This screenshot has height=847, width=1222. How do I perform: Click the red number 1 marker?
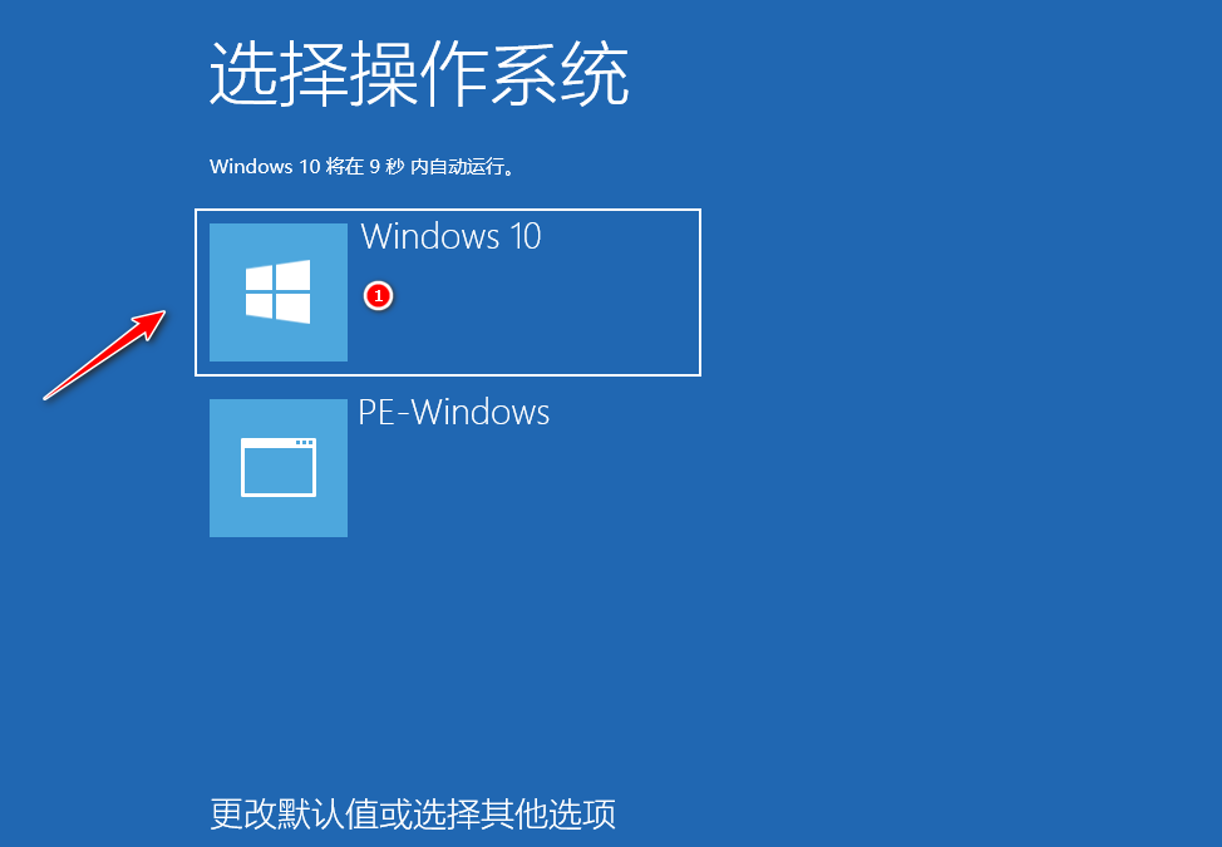[x=378, y=296]
